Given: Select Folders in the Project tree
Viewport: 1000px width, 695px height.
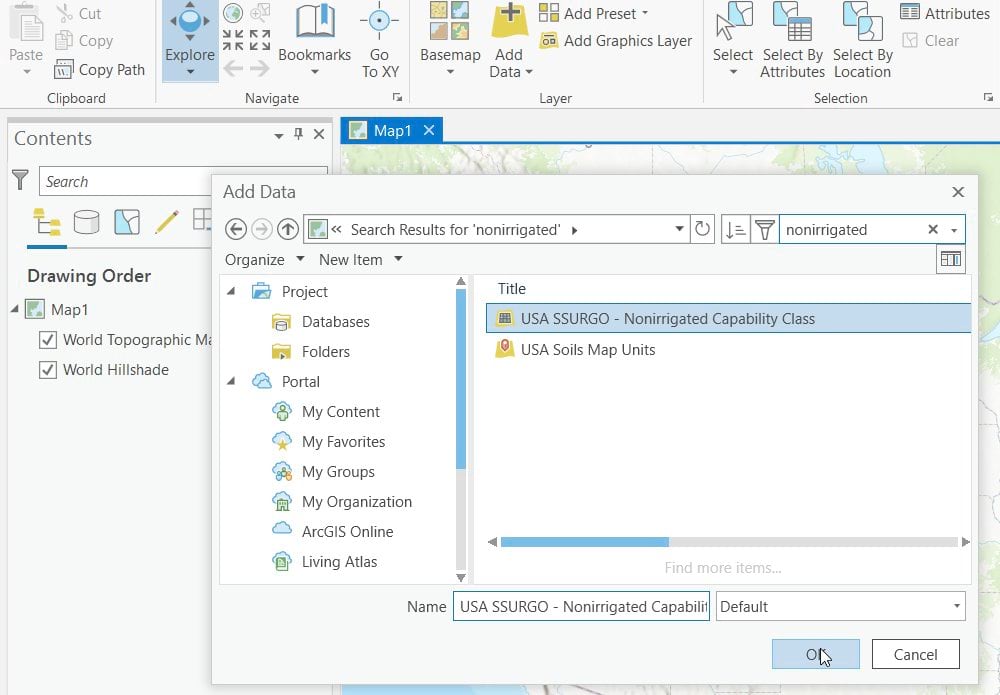Looking at the screenshot, I should click(x=311, y=351).
